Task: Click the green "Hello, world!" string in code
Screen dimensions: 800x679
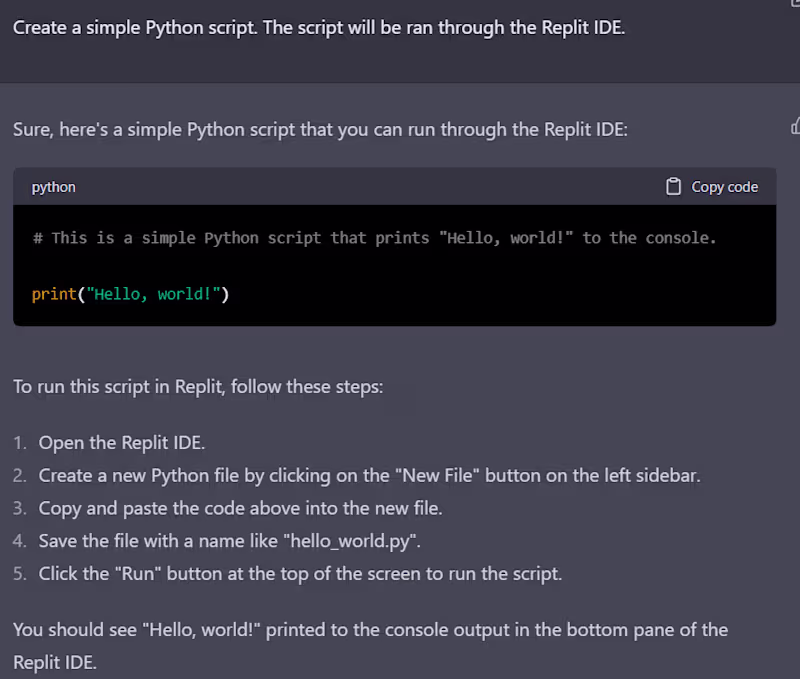Action: pos(154,294)
